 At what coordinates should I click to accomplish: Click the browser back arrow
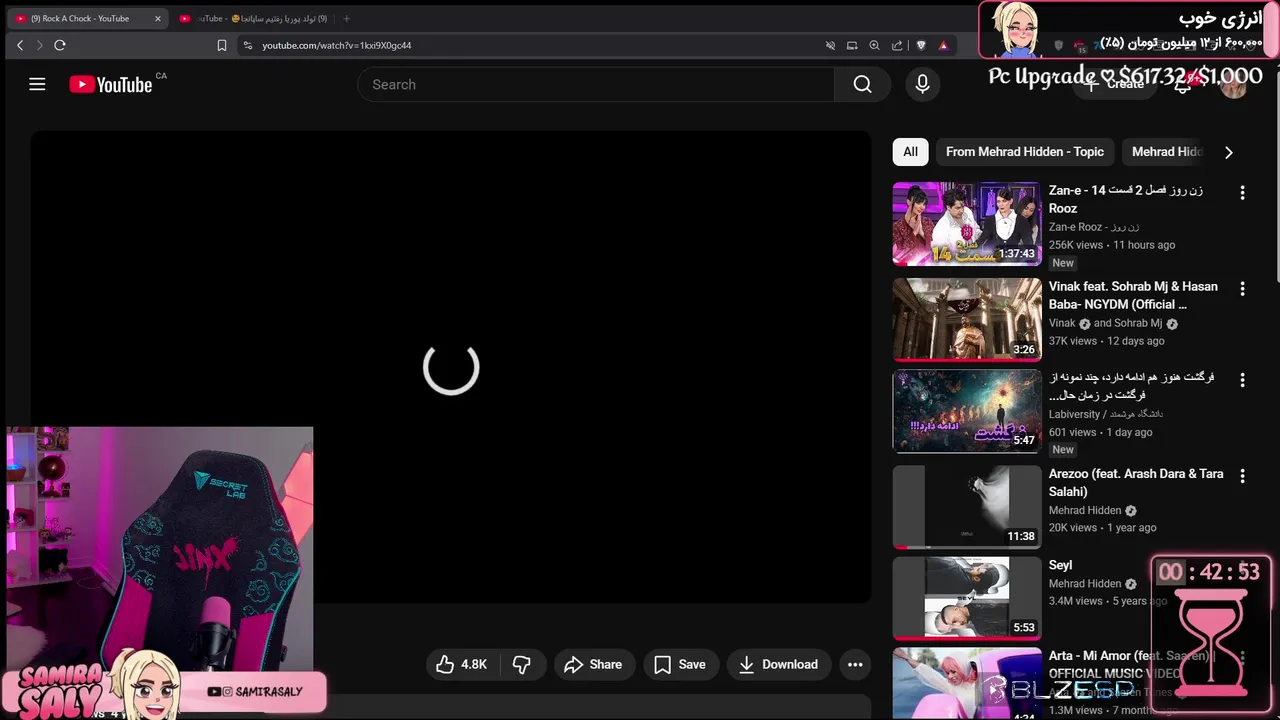(20, 45)
